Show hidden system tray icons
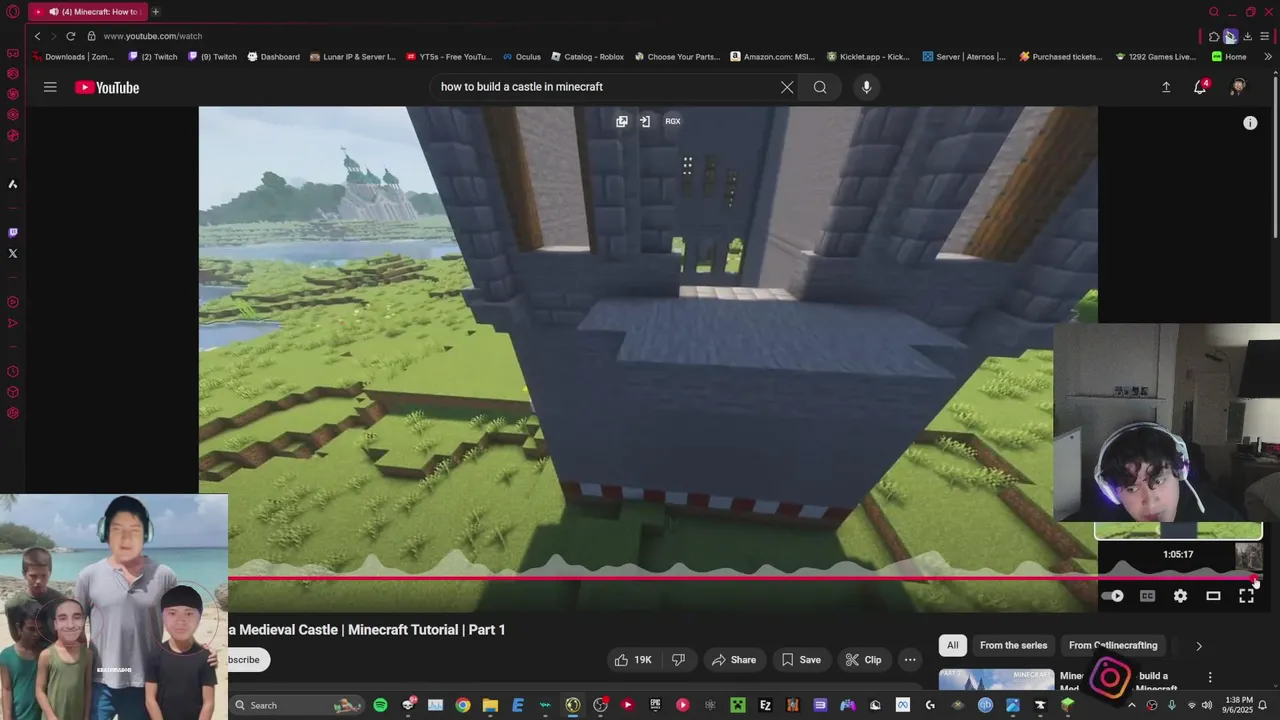The width and height of the screenshot is (1280, 720). [x=1132, y=705]
